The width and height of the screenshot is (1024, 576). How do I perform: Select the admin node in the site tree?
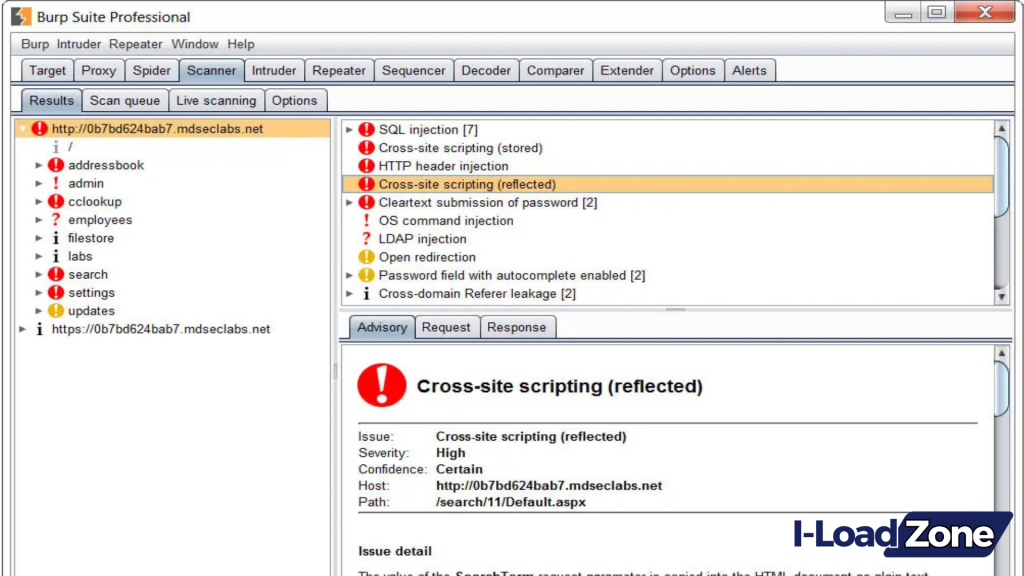pos(85,183)
